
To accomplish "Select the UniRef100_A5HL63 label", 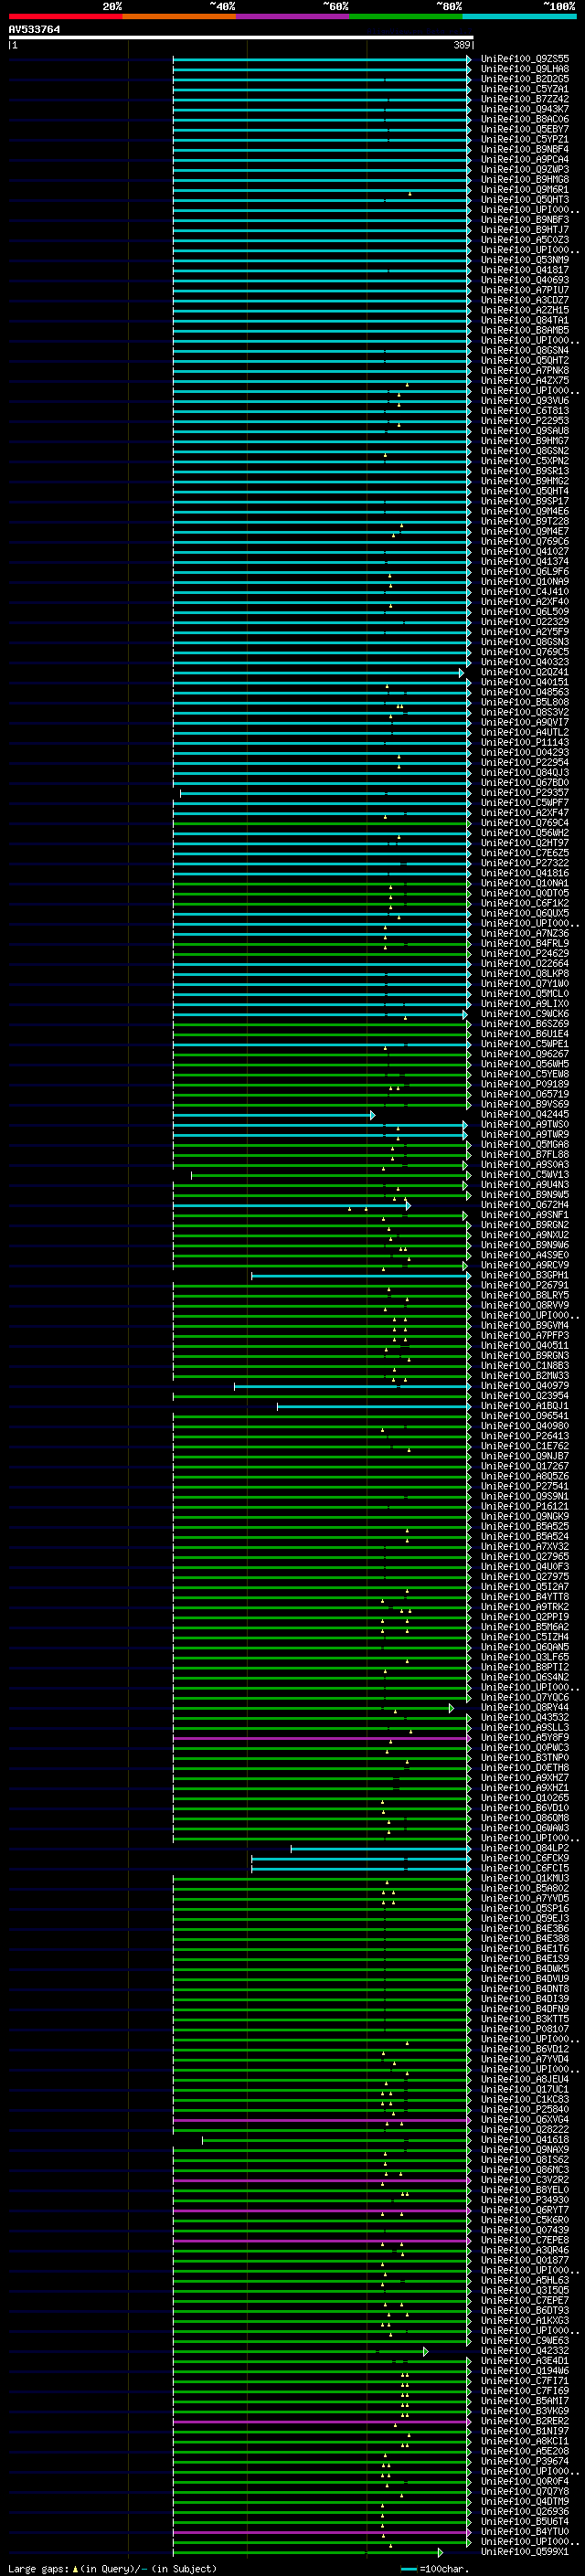I will 525,2281.
